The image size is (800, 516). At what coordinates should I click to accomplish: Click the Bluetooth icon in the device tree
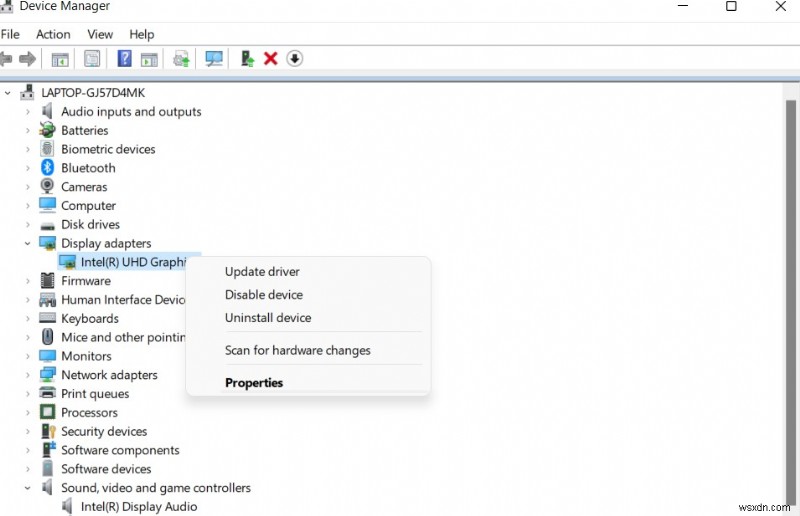coord(47,168)
